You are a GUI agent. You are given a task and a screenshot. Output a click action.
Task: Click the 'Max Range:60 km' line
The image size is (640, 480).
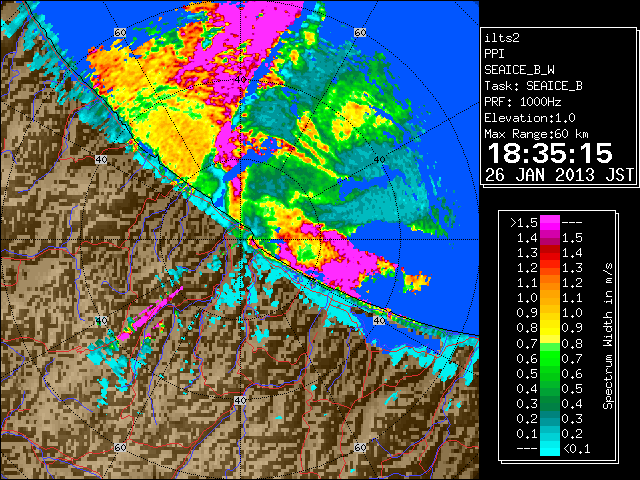[536, 134]
